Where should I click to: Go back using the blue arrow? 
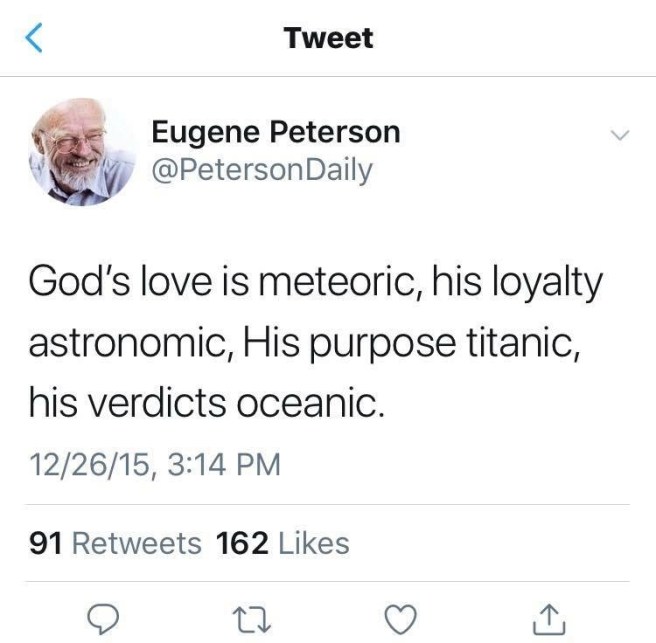pyautogui.click(x=34, y=39)
